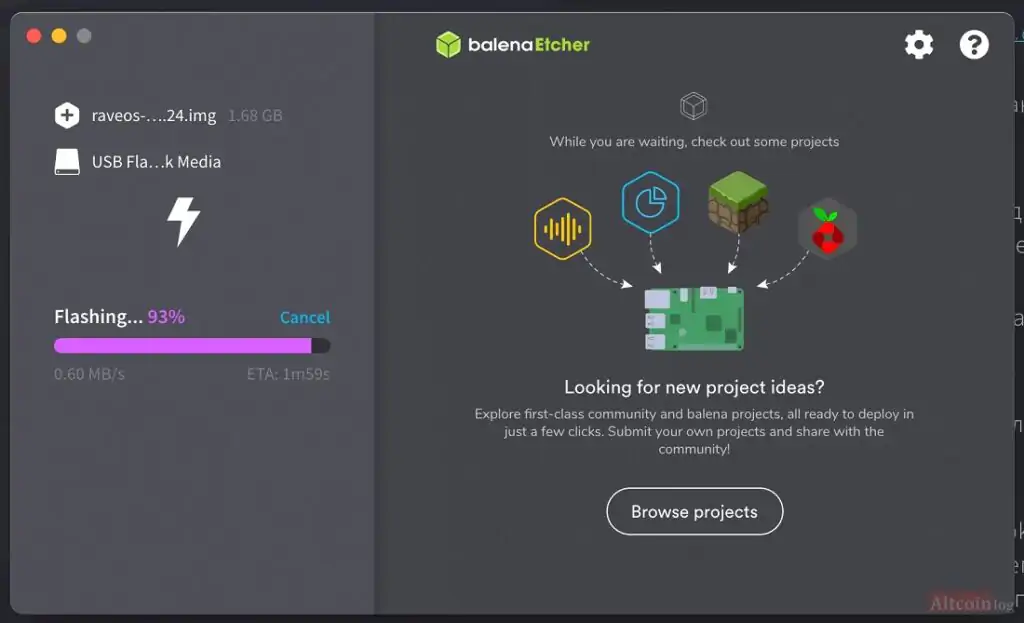Click the flash lightning bolt icon
This screenshot has height=623, width=1024.
click(x=183, y=221)
